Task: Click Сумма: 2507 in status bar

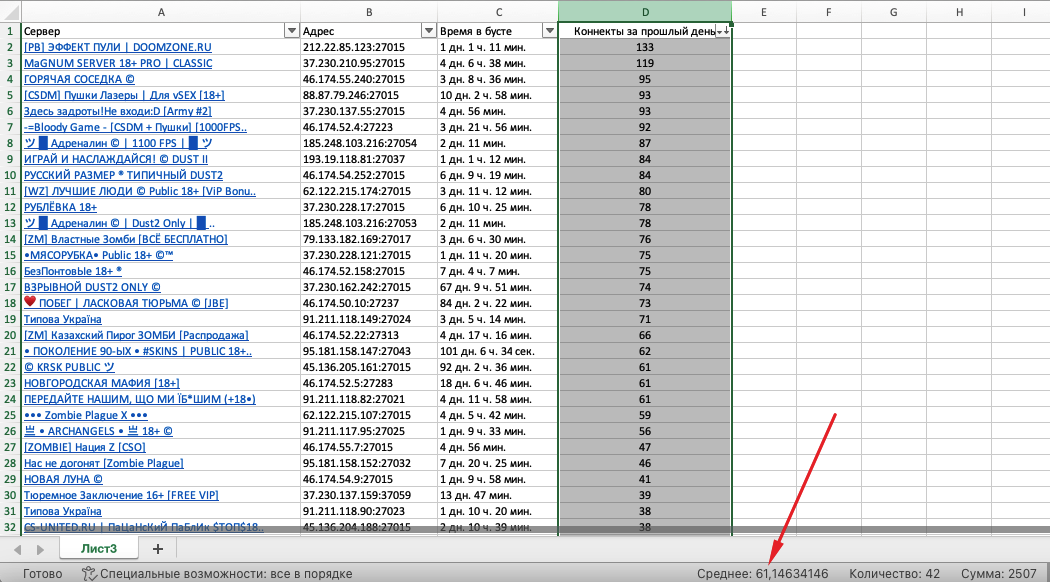Action: pos(998,573)
